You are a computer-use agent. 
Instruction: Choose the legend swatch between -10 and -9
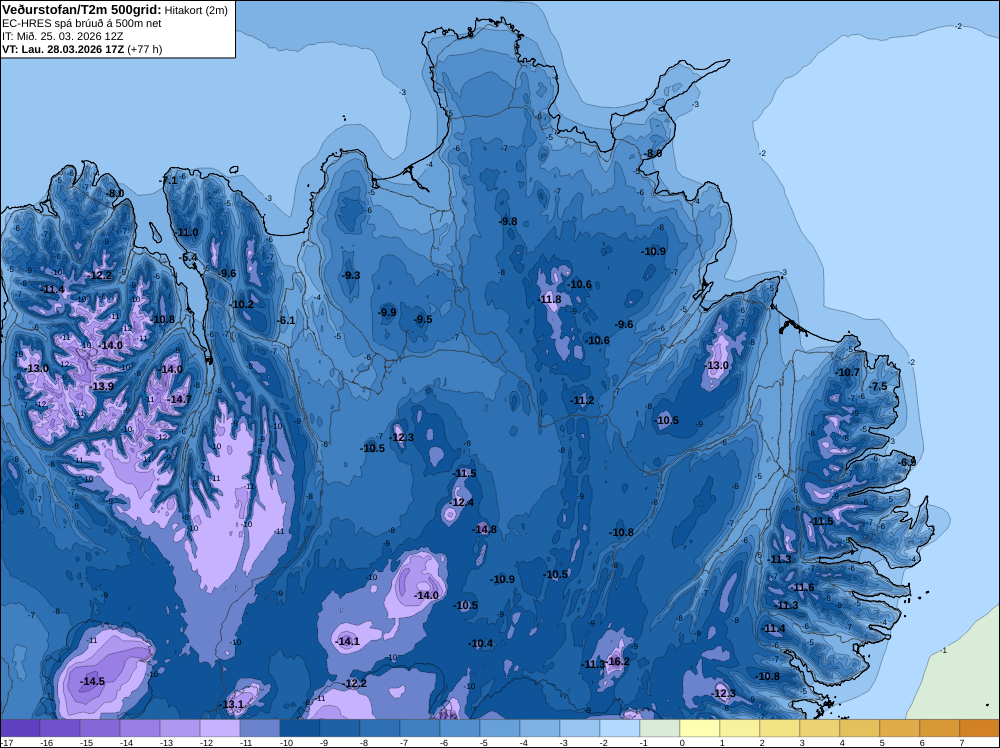300,728
